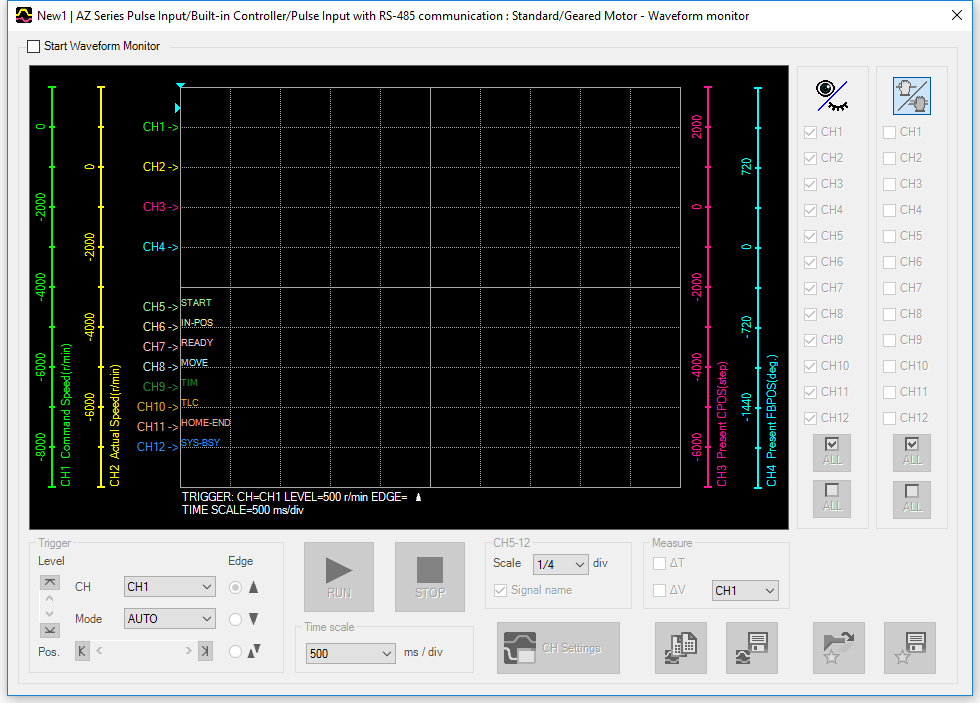Select the falling edge trigger radio button
Image resolution: width=980 pixels, height=703 pixels.
pos(236,618)
